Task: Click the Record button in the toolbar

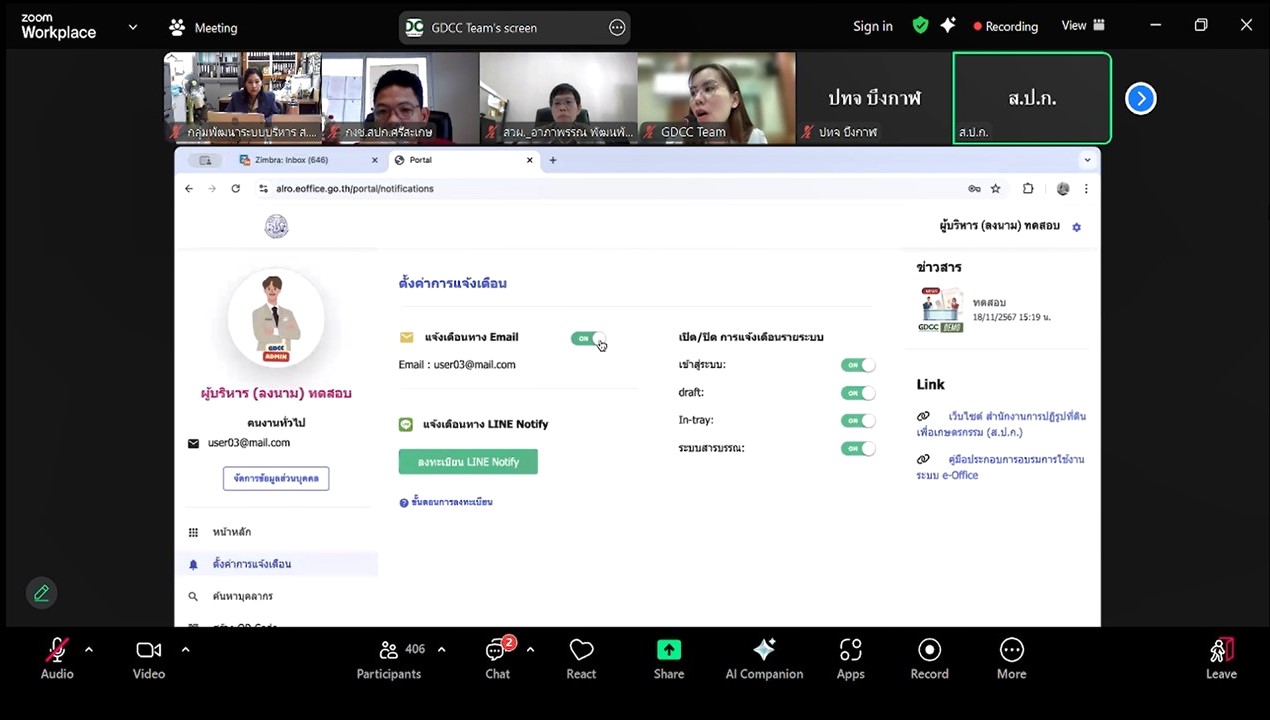Action: 929,659
